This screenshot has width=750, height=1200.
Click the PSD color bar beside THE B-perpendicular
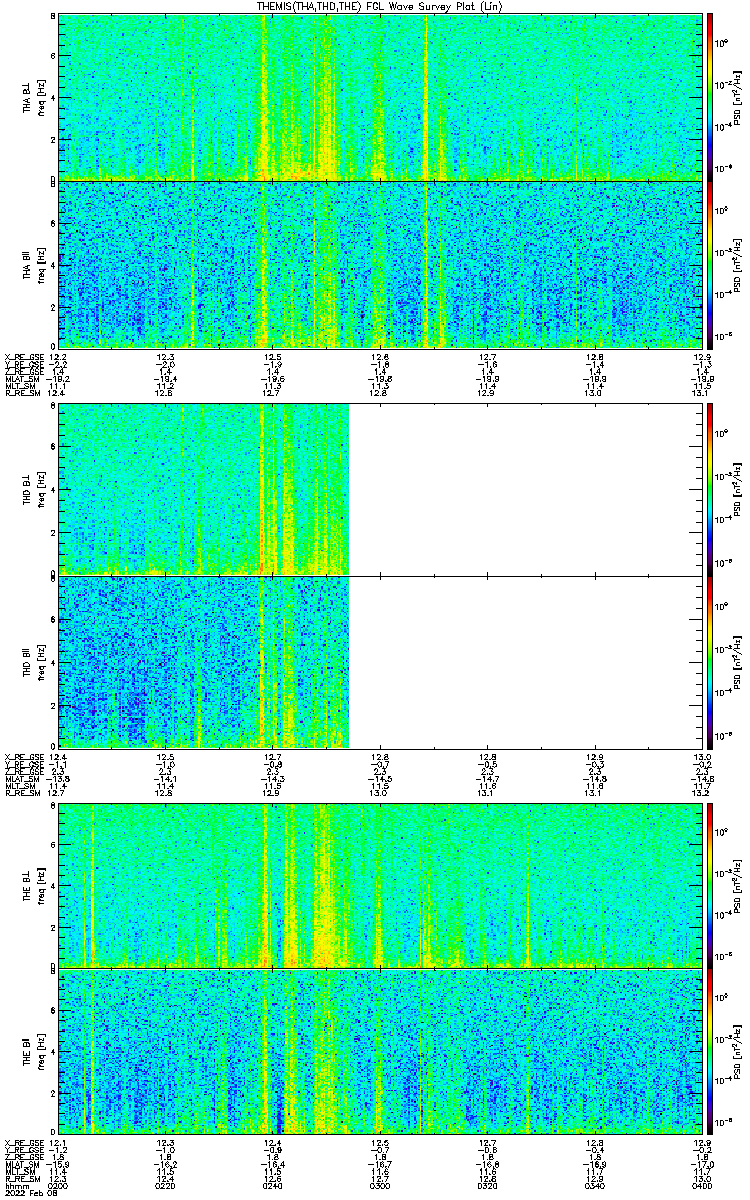pyautogui.click(x=710, y=885)
